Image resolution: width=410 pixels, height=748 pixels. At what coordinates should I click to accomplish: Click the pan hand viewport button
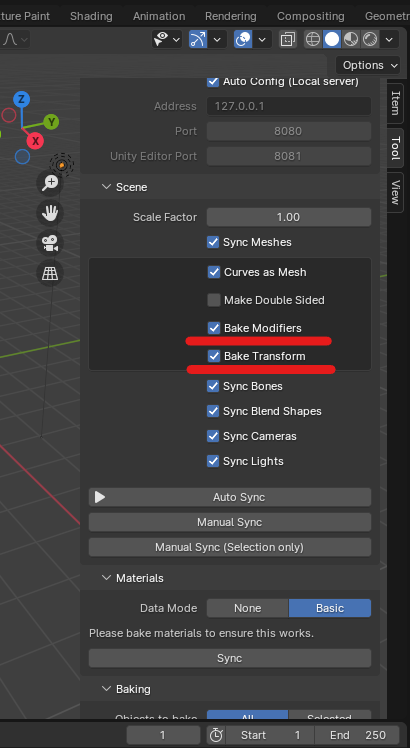pos(50,213)
